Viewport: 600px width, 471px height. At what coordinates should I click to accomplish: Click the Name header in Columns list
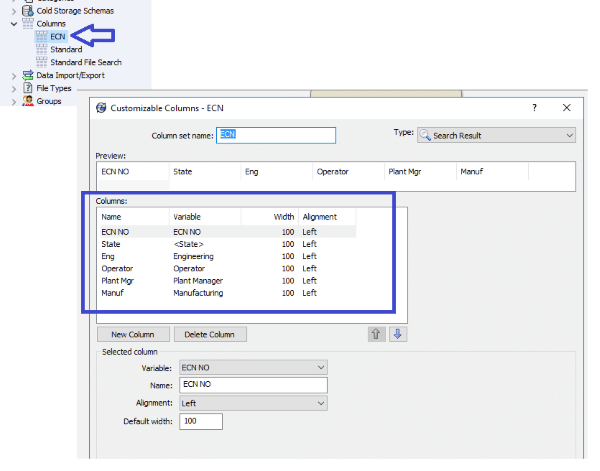tap(133, 217)
